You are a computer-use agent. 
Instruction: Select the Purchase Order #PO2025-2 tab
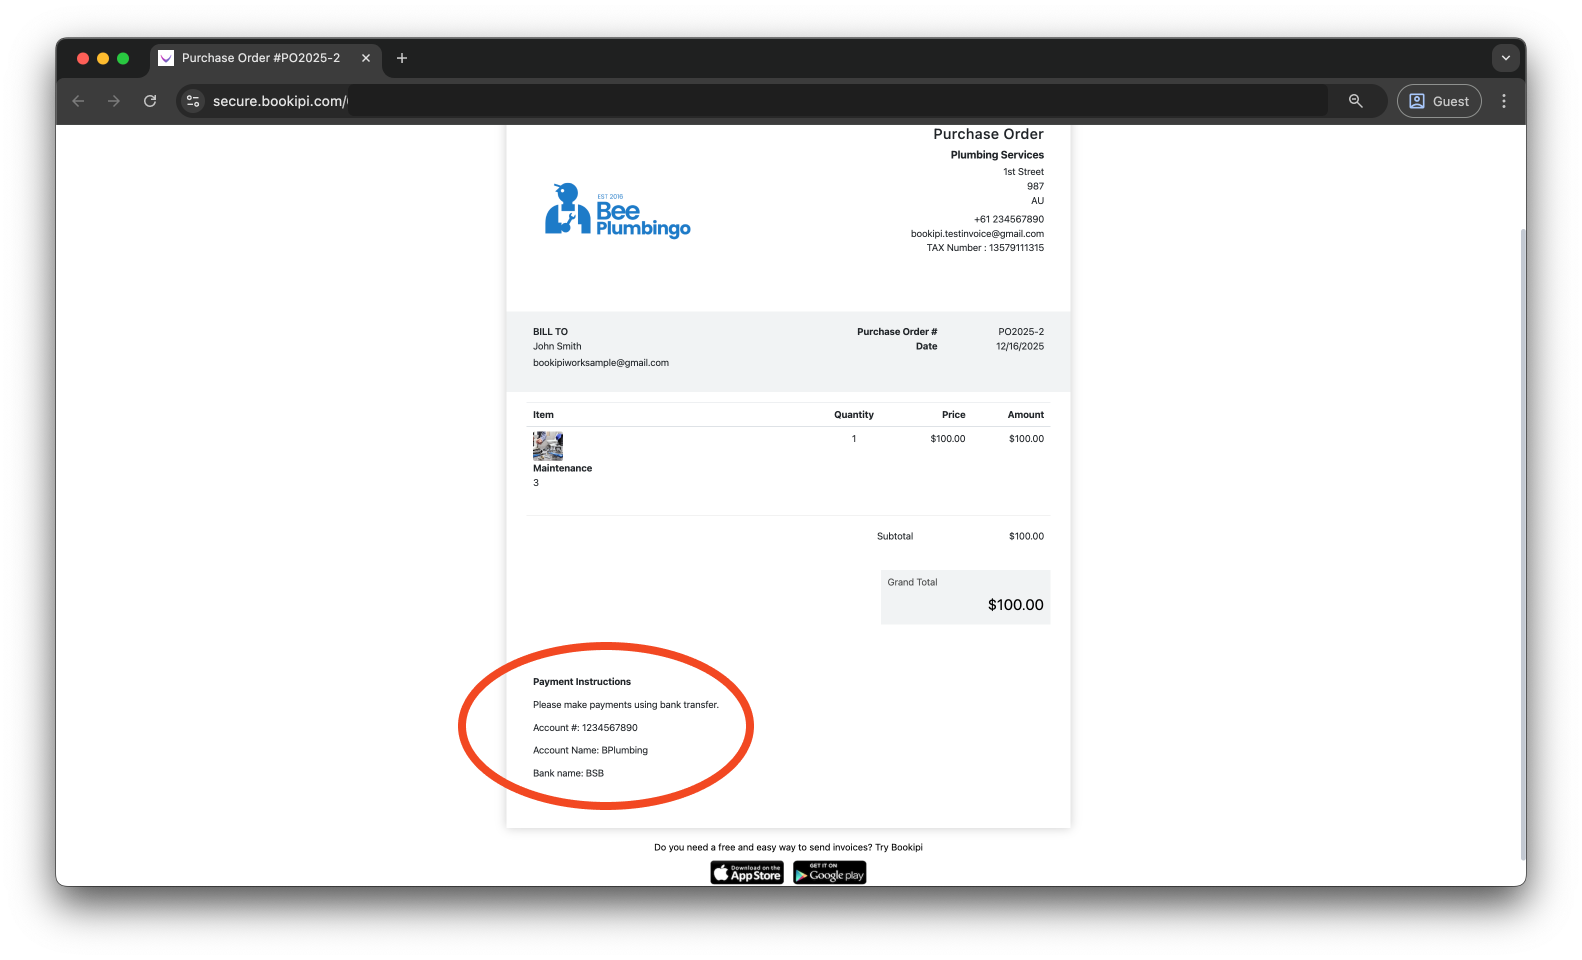tap(265, 58)
